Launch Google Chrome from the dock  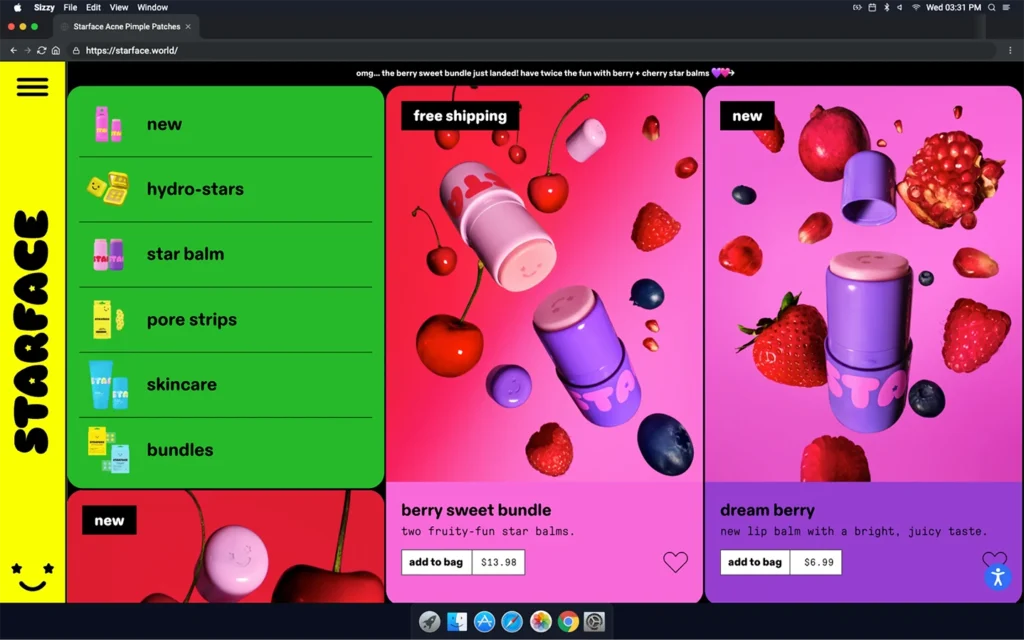[x=567, y=621]
